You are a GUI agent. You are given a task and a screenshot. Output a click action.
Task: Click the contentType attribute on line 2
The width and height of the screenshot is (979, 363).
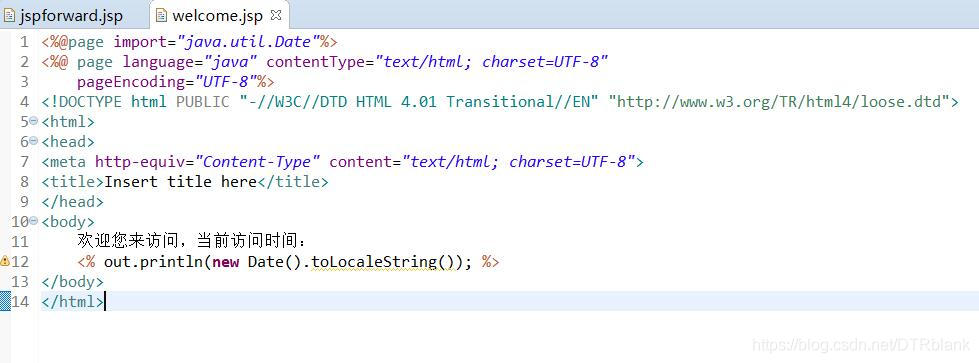coord(437,62)
